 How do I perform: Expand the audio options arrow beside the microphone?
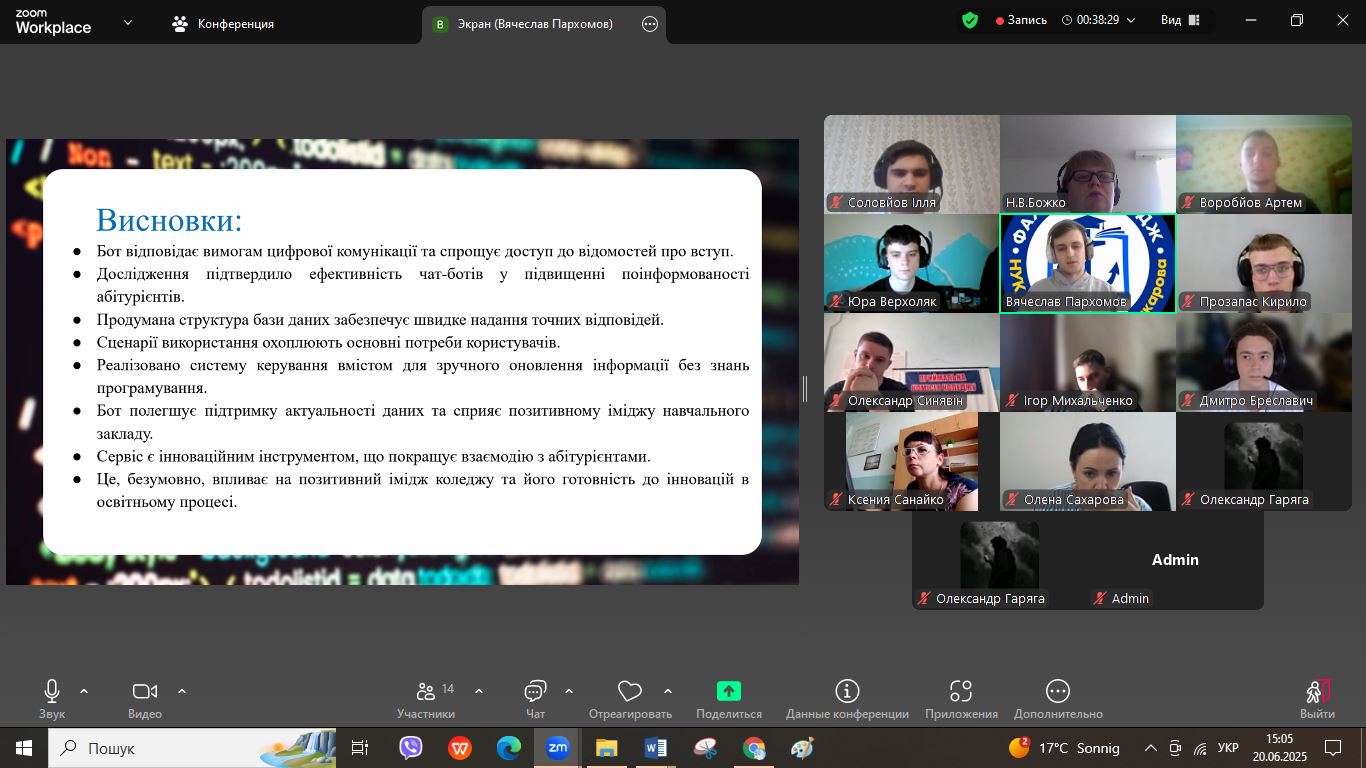(84, 691)
